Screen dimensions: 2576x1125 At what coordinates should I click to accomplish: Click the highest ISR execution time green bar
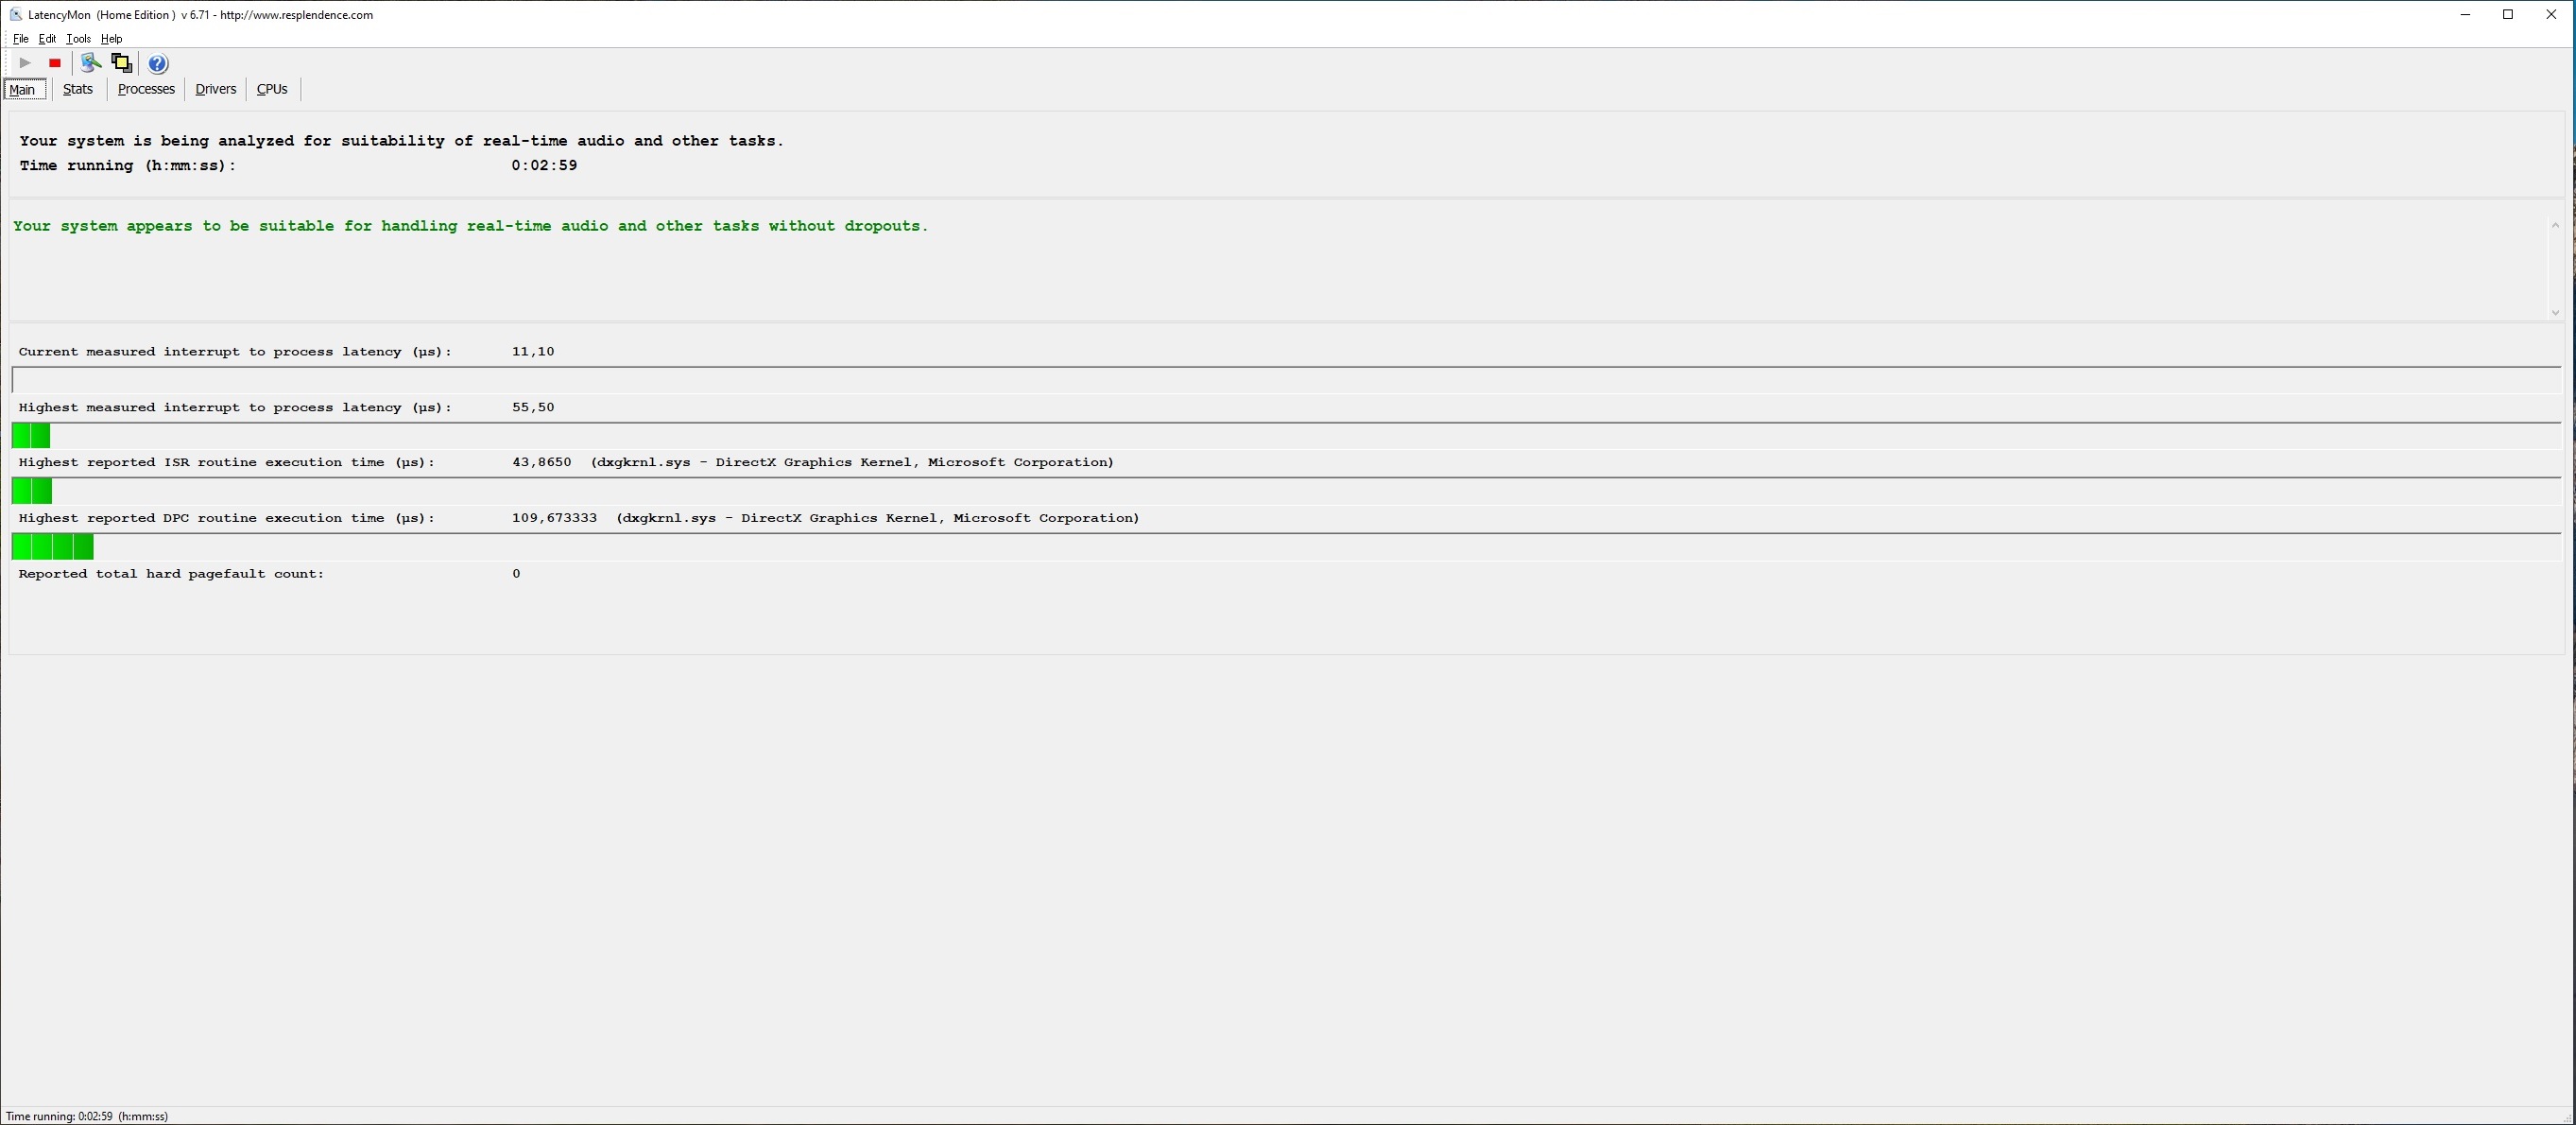(x=32, y=491)
